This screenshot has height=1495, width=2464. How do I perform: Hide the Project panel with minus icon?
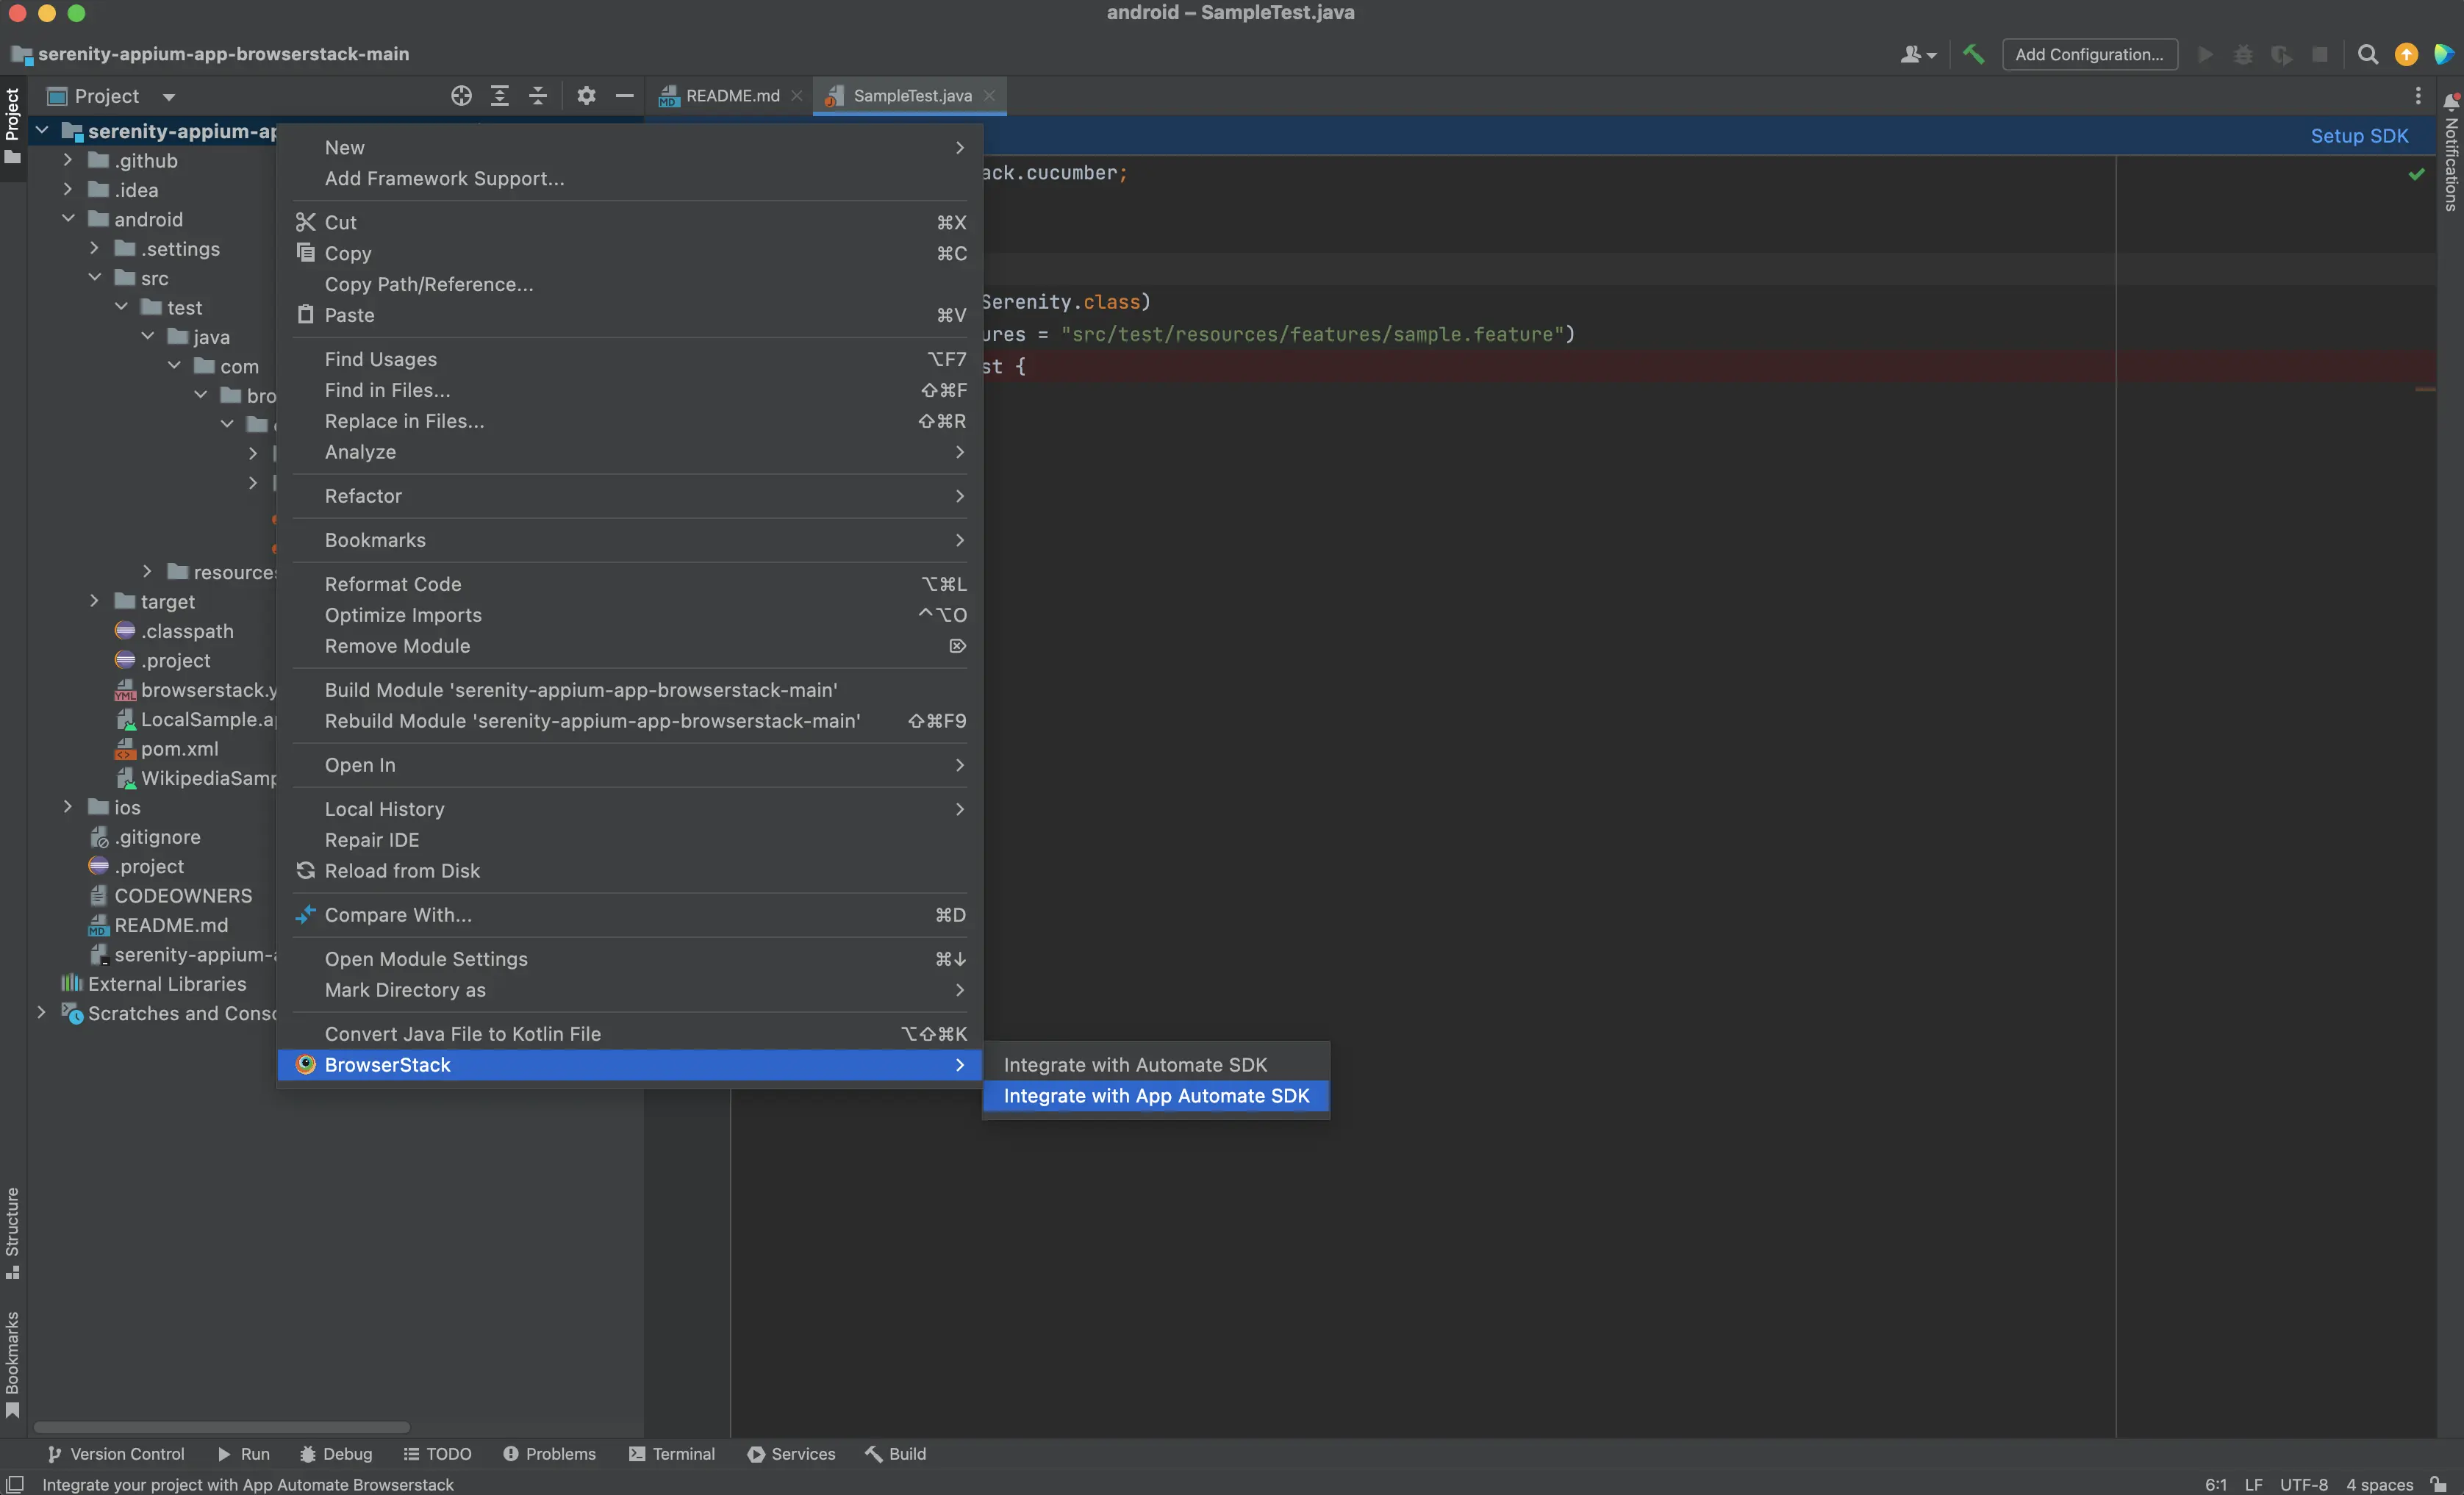pyautogui.click(x=624, y=96)
